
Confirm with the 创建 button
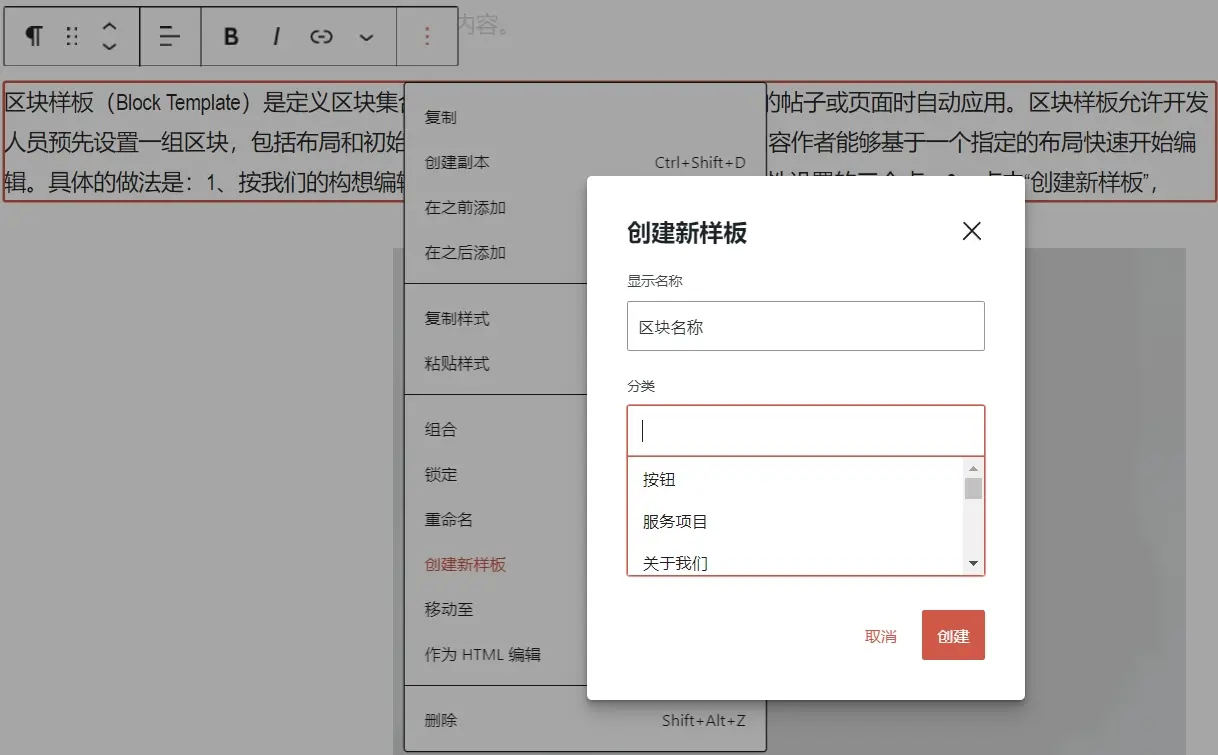[952, 635]
